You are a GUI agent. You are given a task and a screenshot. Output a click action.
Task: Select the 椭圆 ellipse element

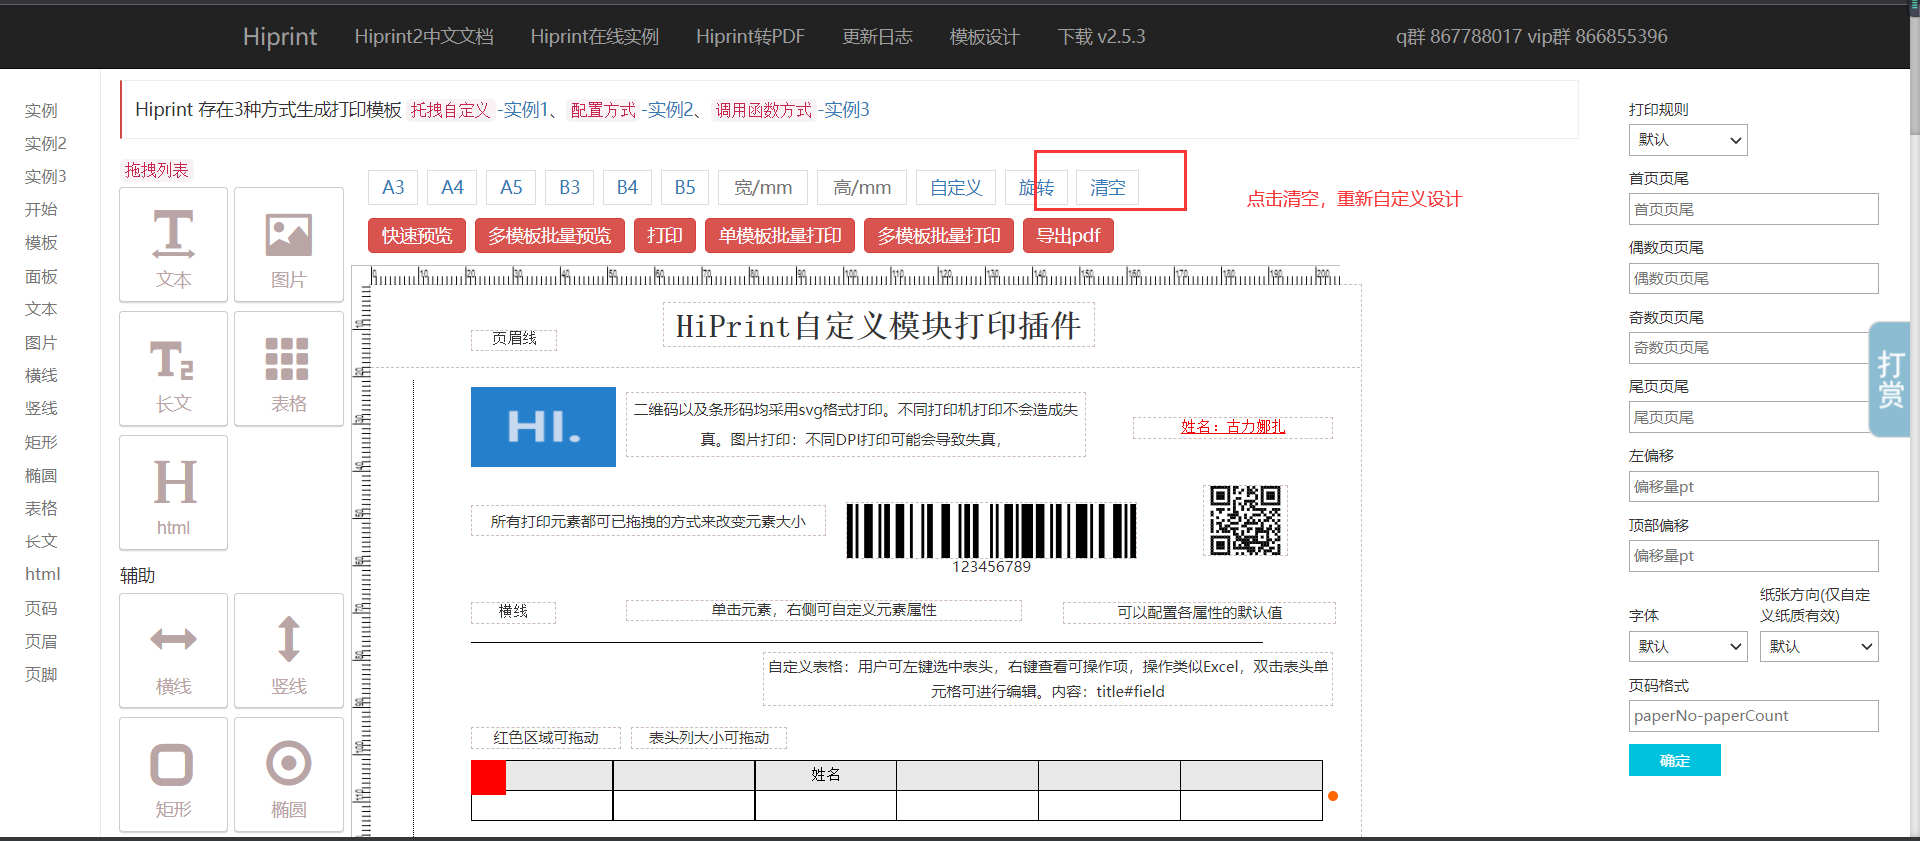pos(289,775)
